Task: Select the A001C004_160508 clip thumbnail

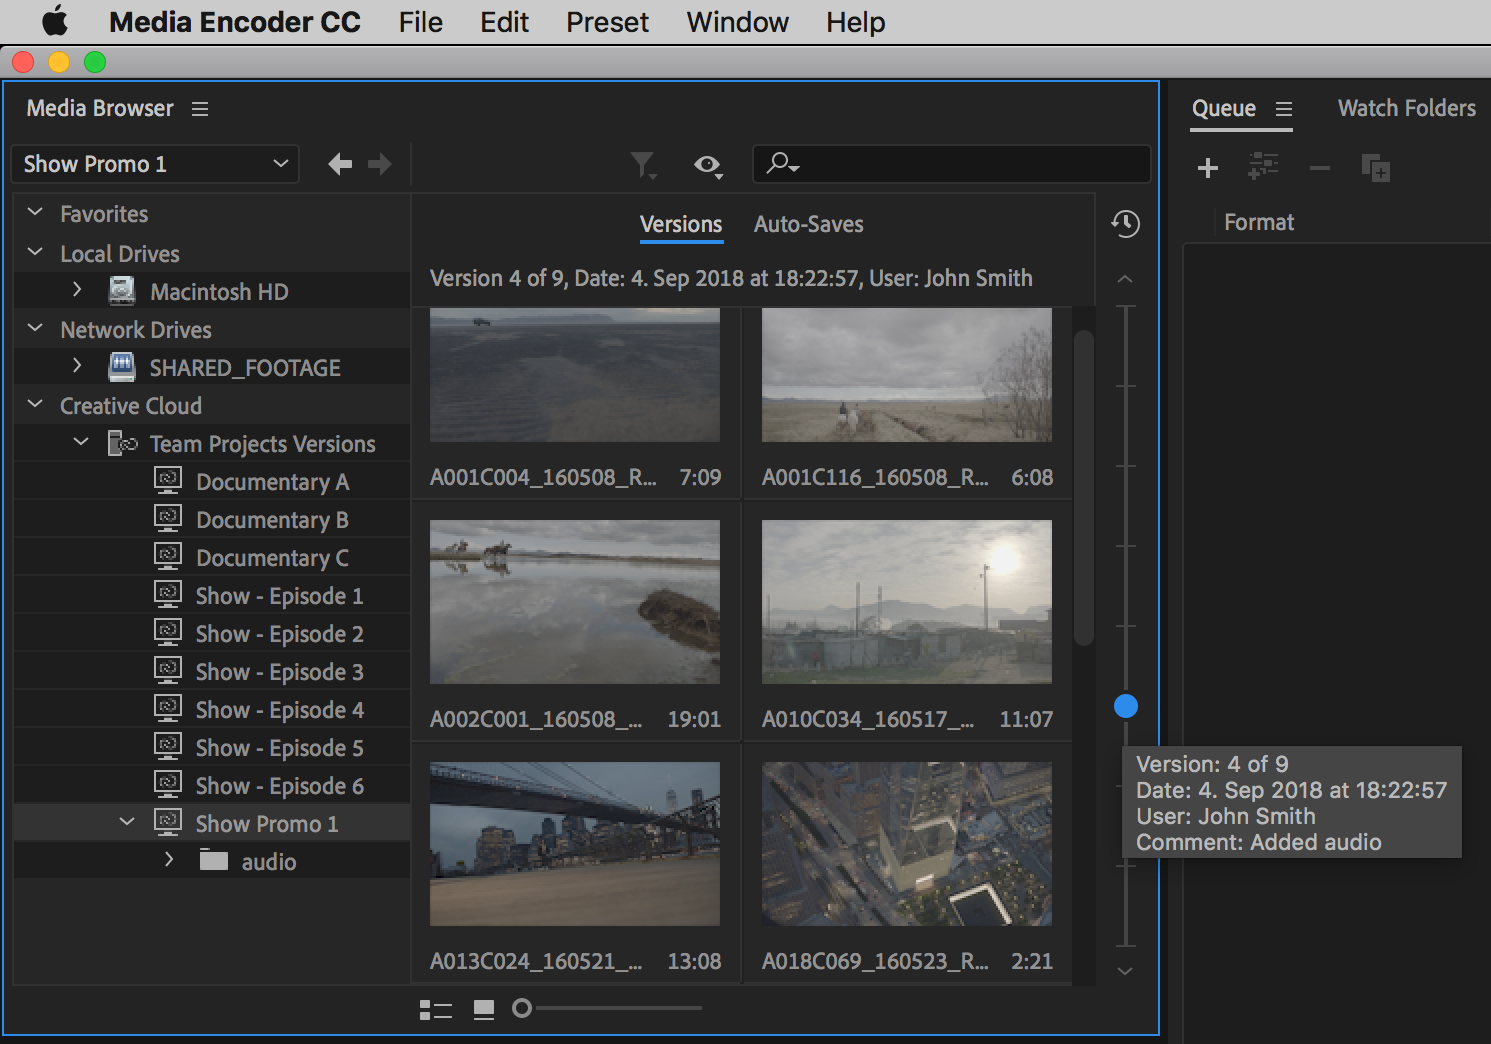Action: click(575, 375)
